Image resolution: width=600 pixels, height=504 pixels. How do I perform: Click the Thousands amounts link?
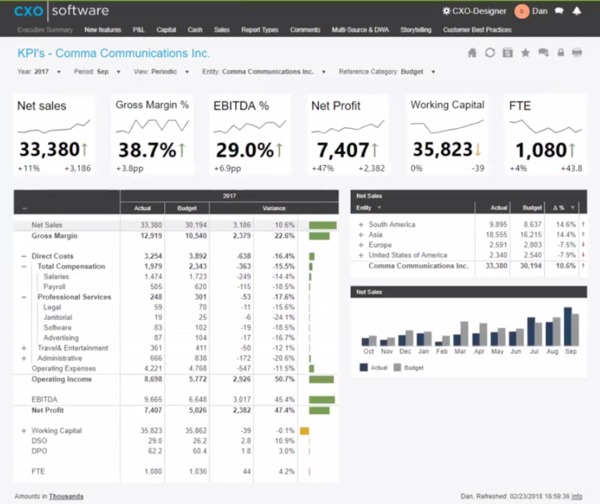(x=66, y=496)
